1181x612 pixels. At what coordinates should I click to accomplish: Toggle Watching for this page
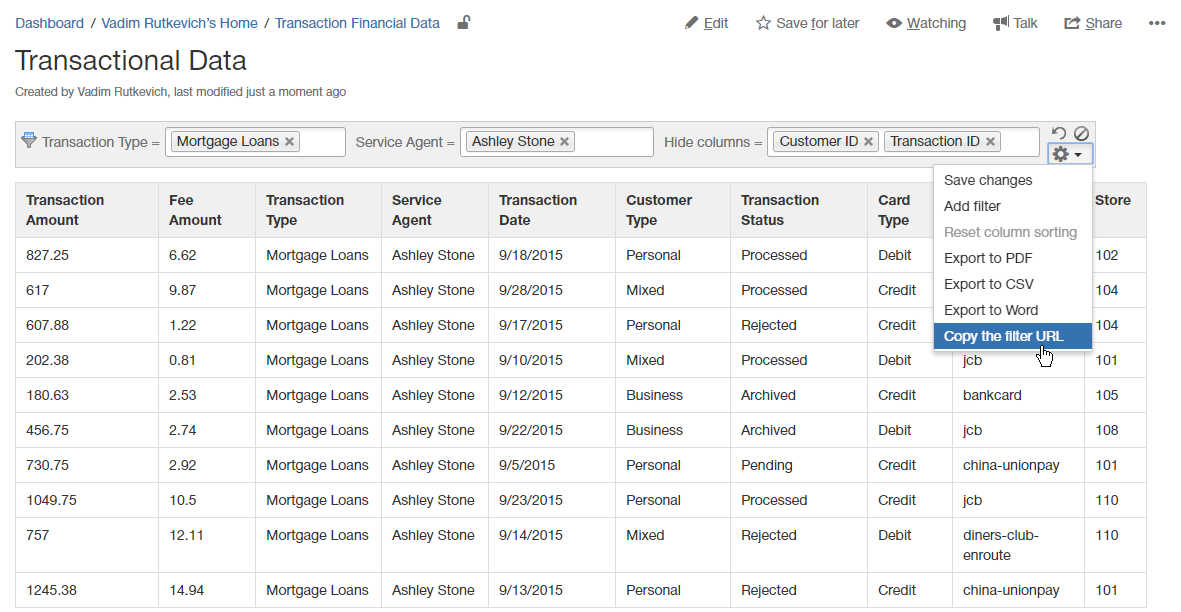tap(926, 23)
